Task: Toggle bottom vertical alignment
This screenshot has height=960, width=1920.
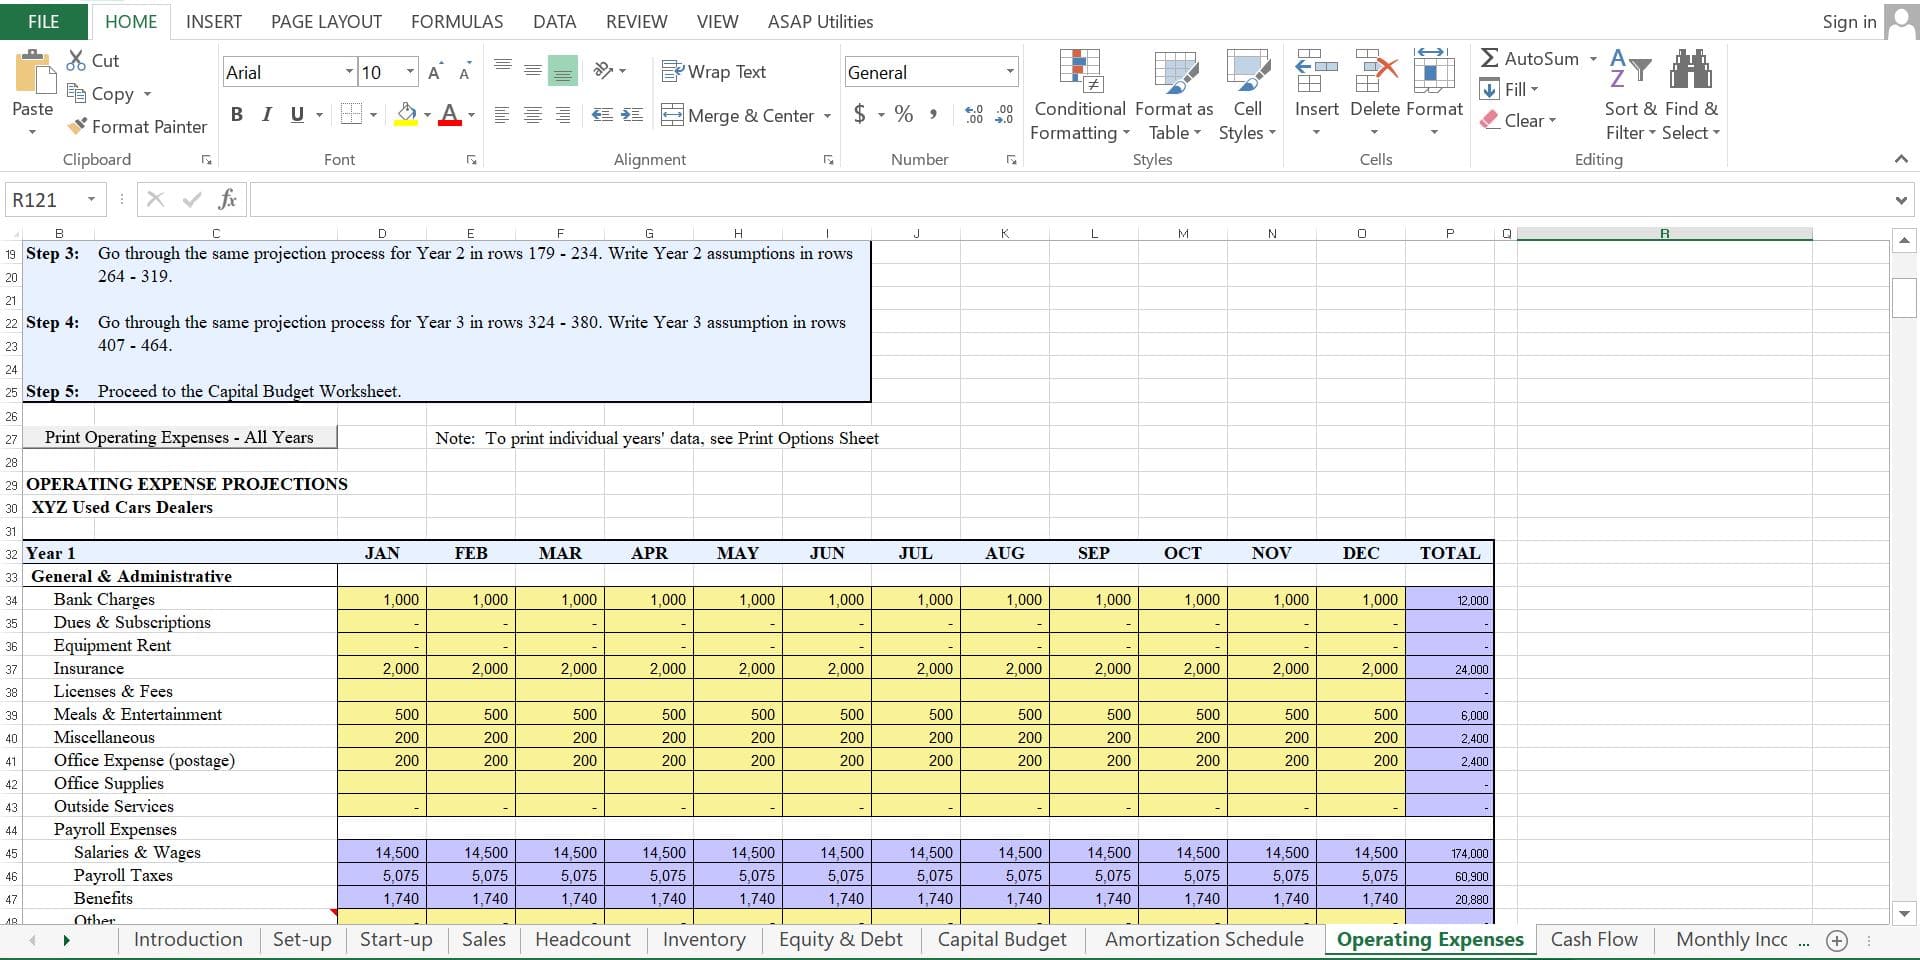Action: point(563,70)
